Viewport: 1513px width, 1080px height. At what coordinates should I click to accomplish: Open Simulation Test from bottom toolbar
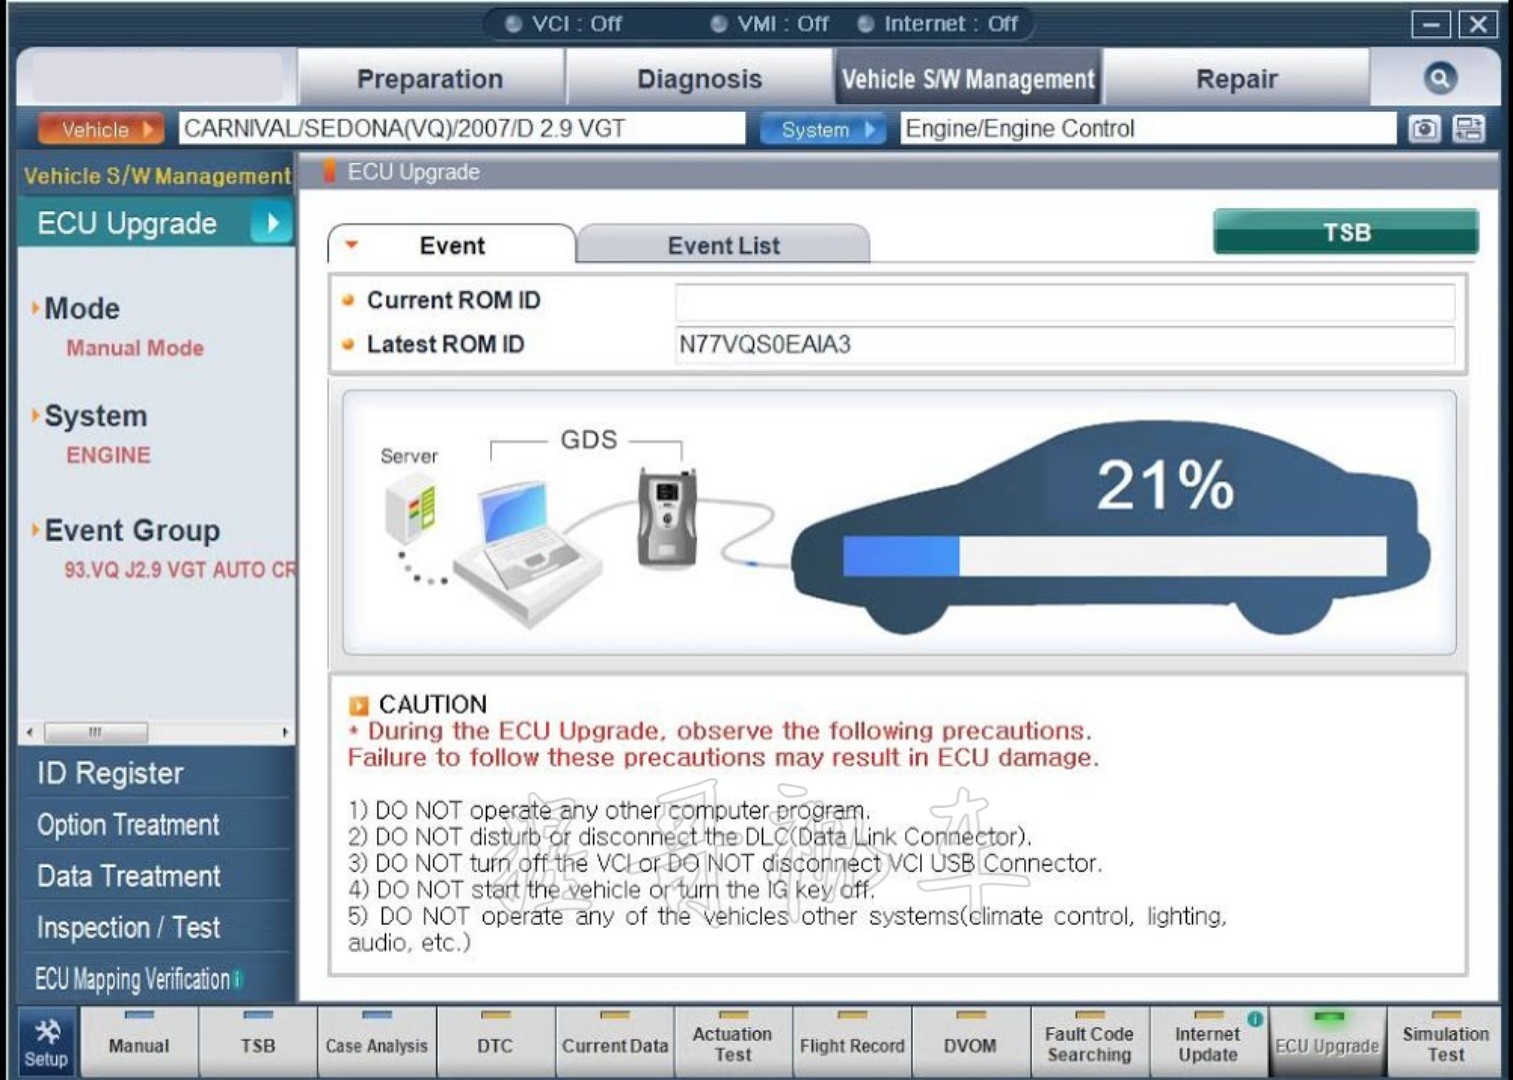tap(1445, 1043)
